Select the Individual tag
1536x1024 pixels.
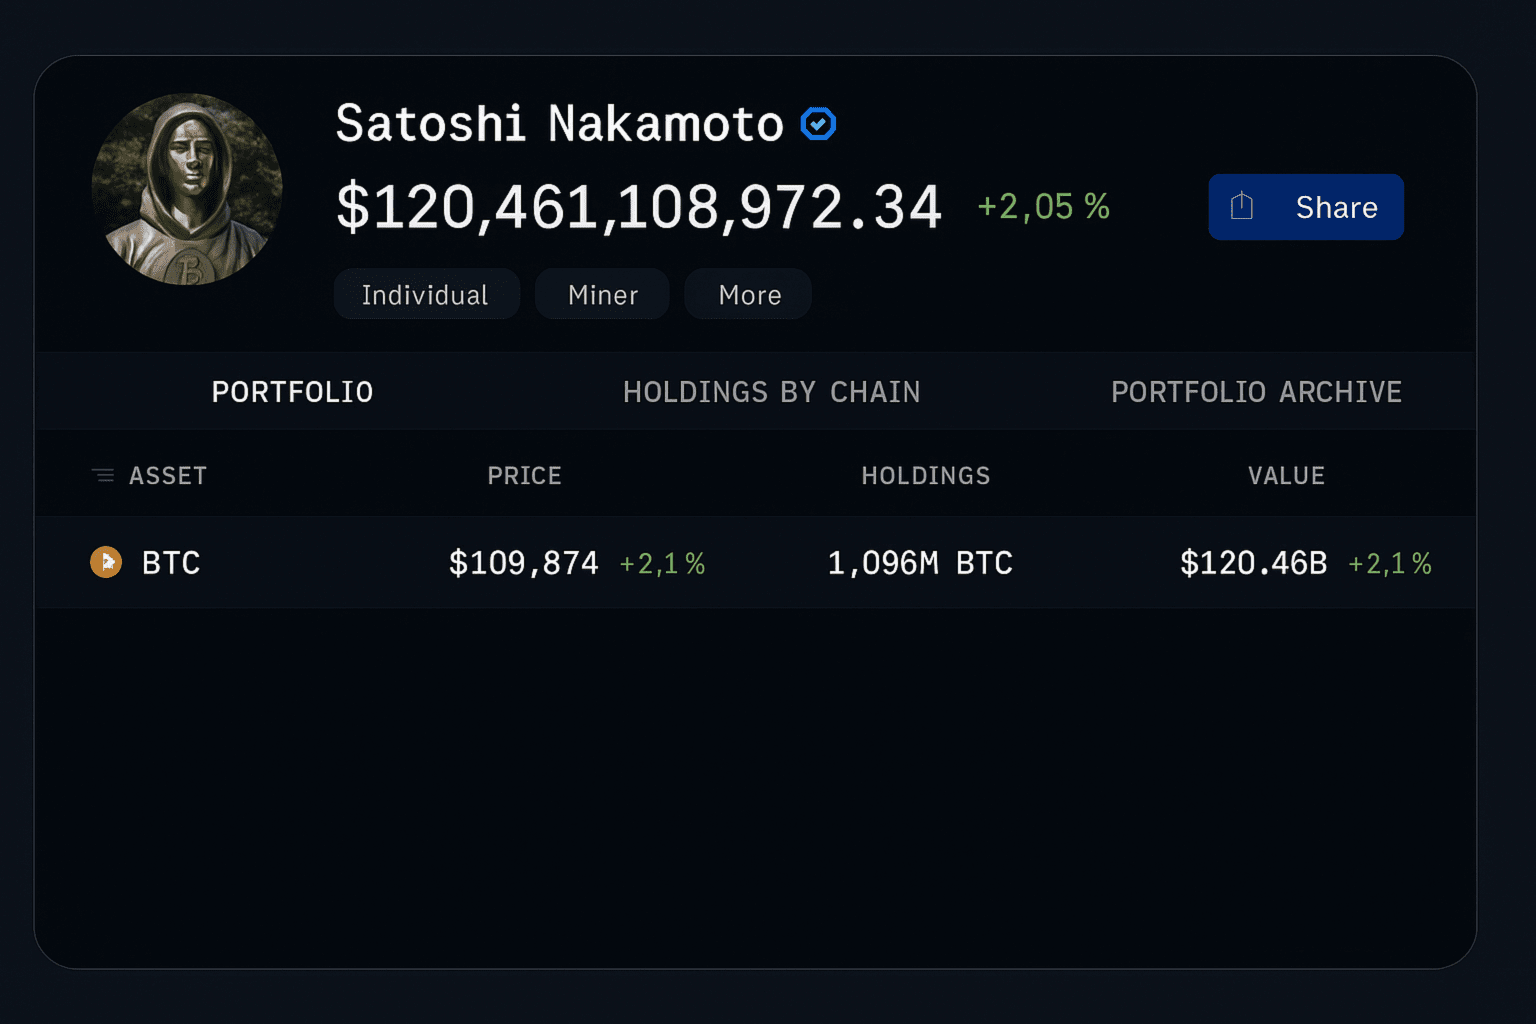(426, 295)
